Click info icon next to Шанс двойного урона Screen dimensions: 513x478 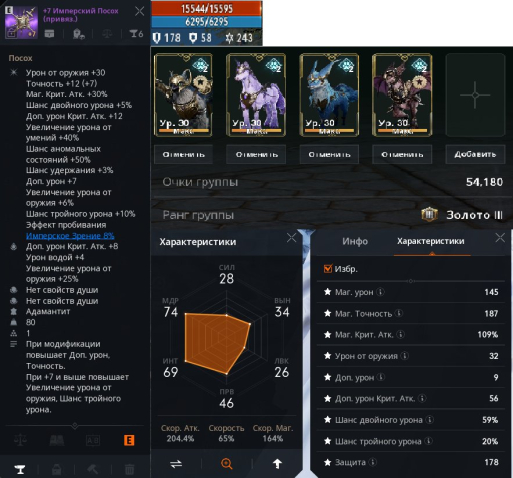click(430, 420)
